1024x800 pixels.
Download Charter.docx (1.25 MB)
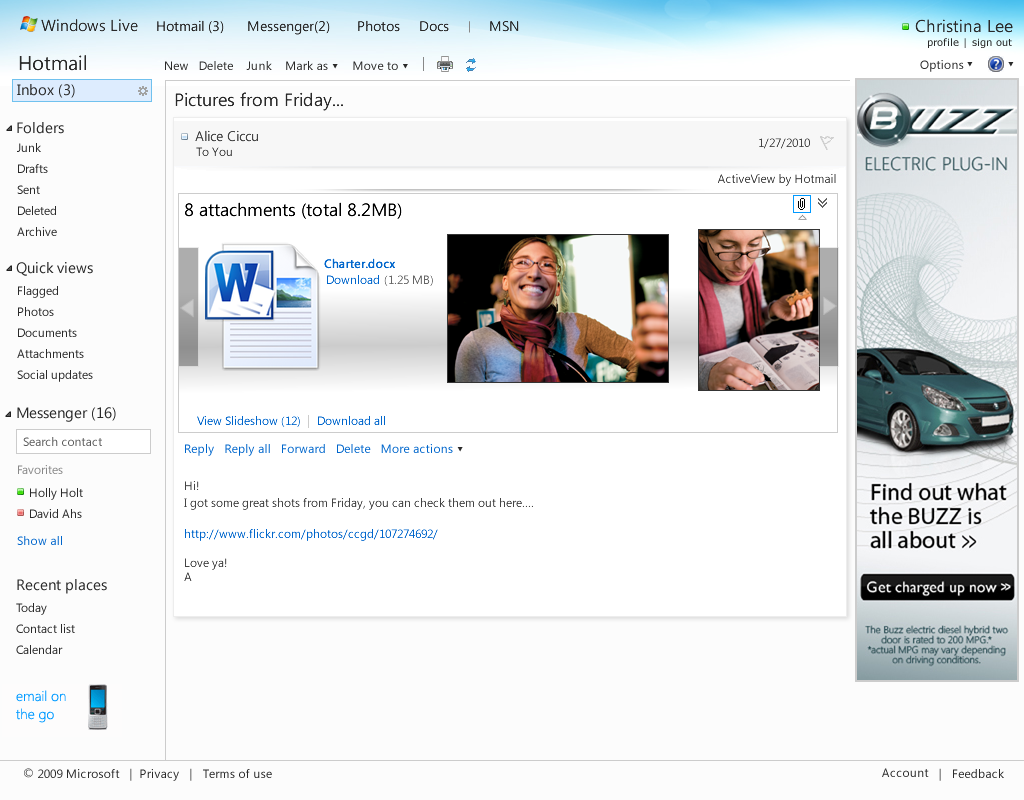click(353, 280)
